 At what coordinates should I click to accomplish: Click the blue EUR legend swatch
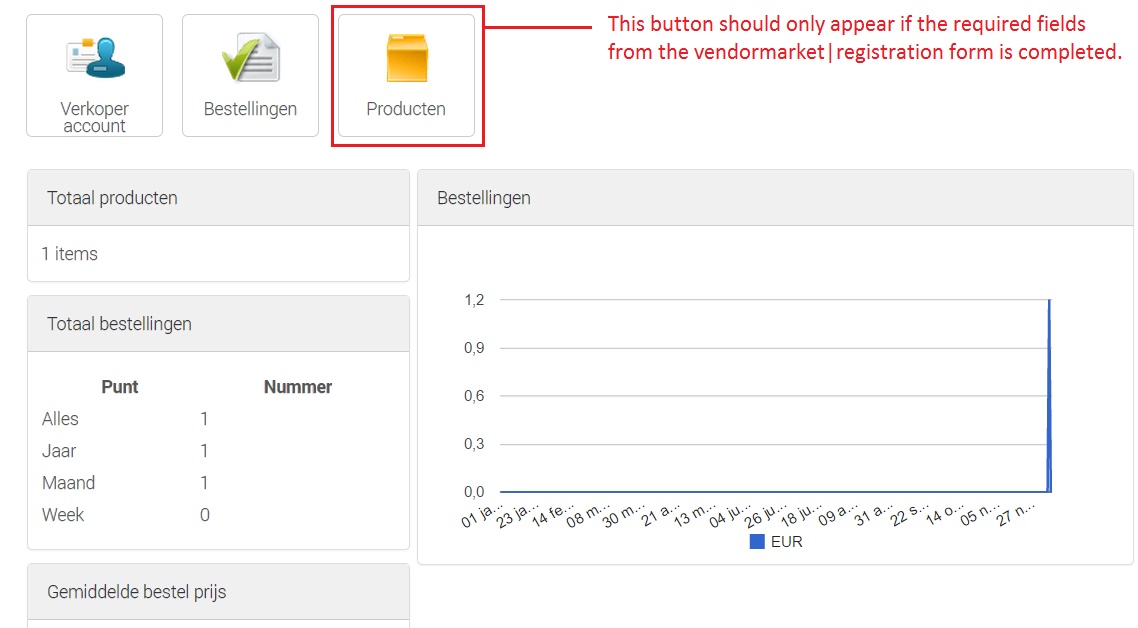pos(757,542)
